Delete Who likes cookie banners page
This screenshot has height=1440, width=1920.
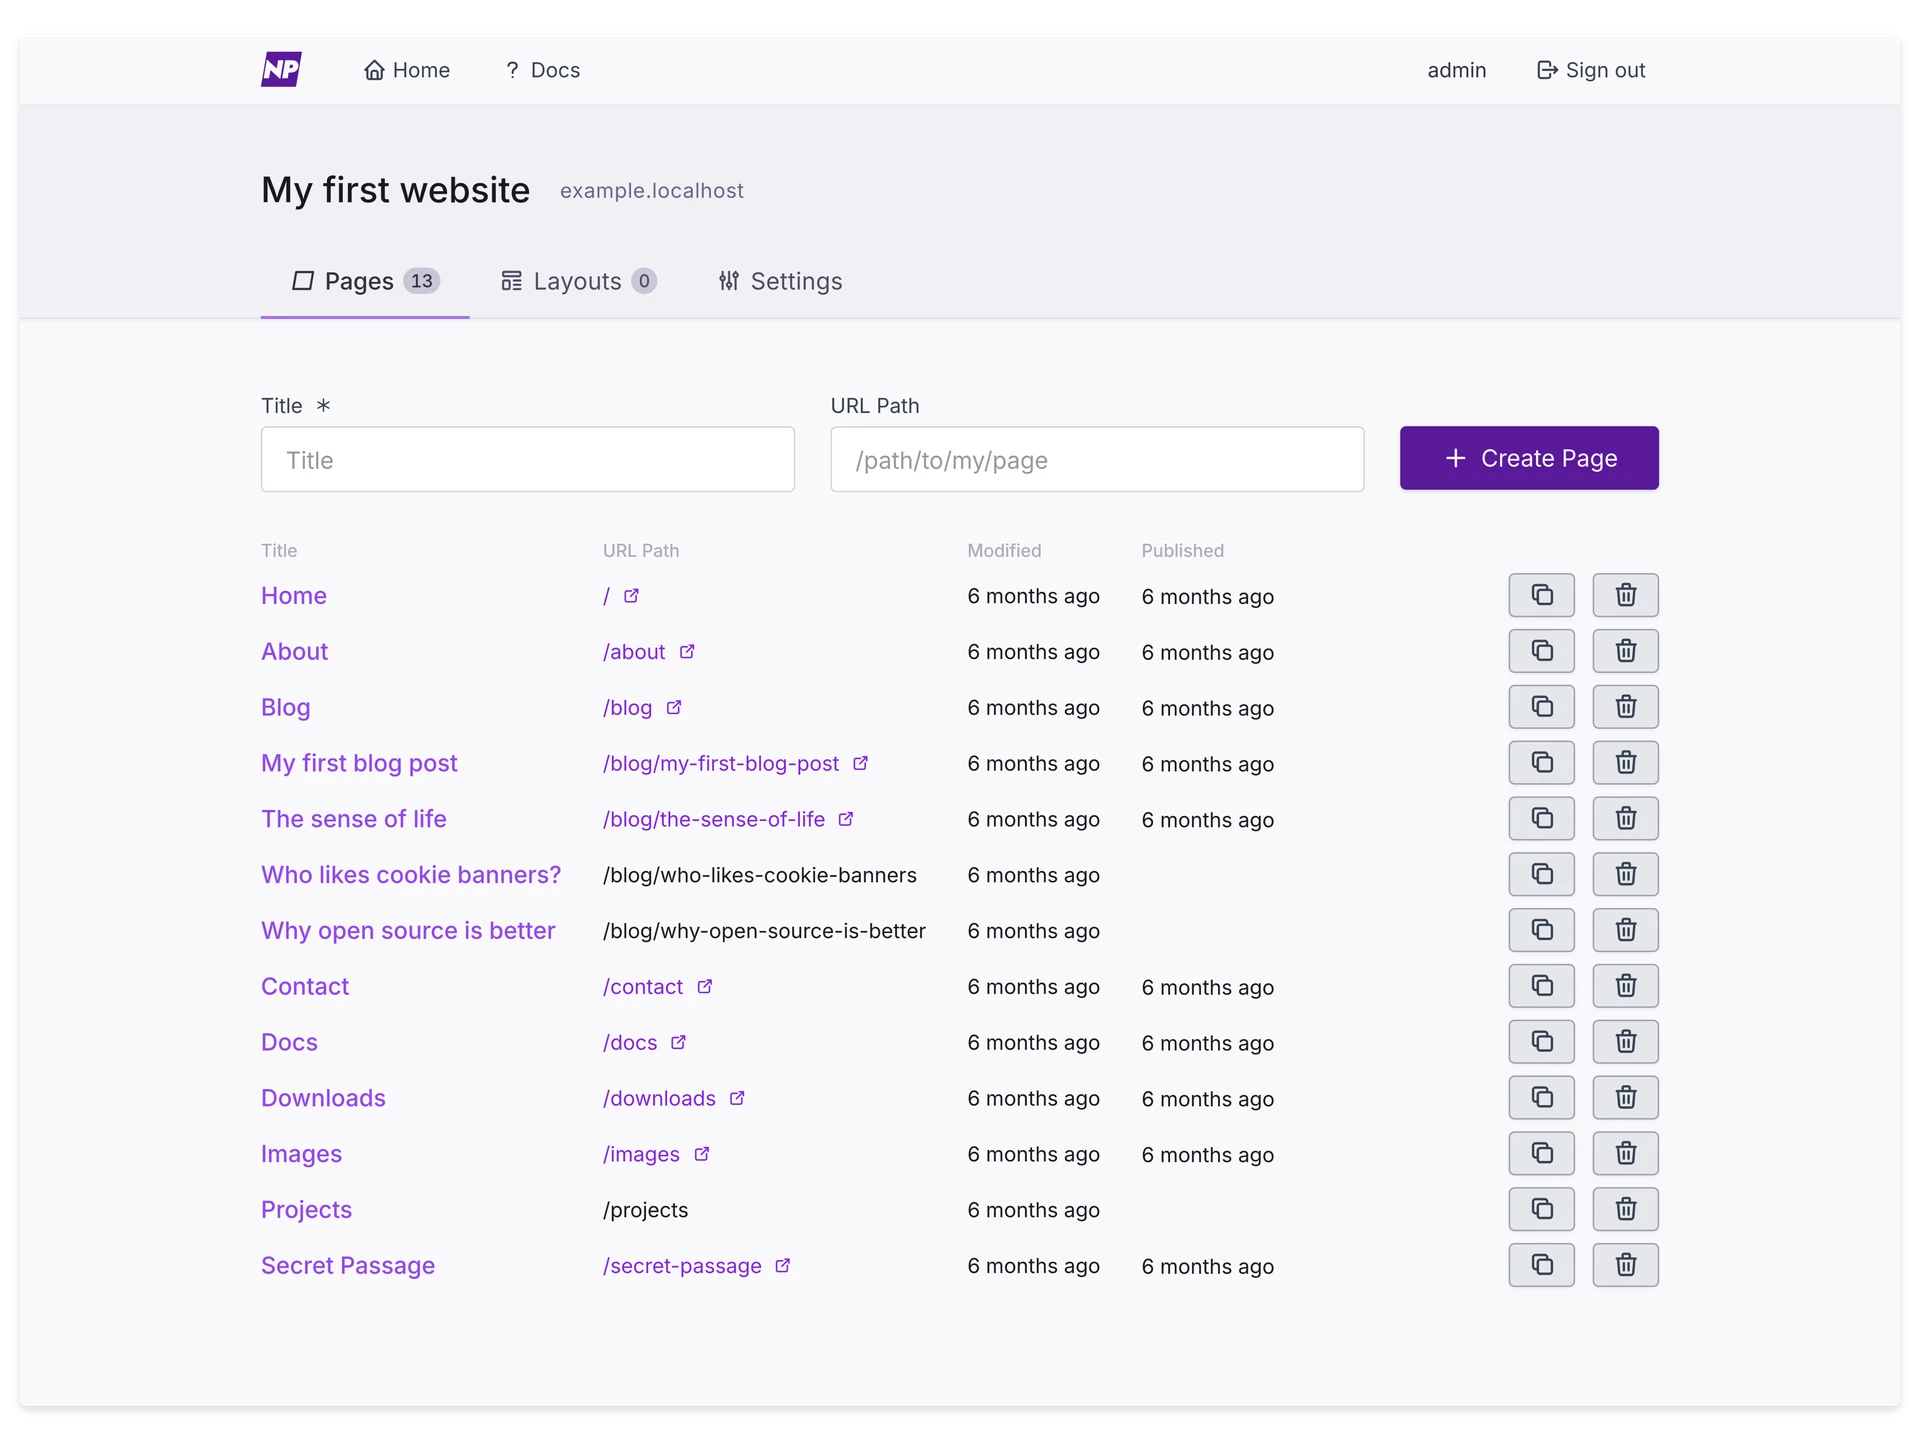1625,874
